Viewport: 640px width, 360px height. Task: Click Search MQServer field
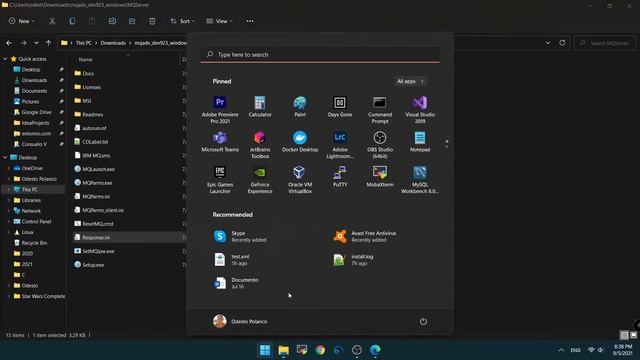point(605,43)
